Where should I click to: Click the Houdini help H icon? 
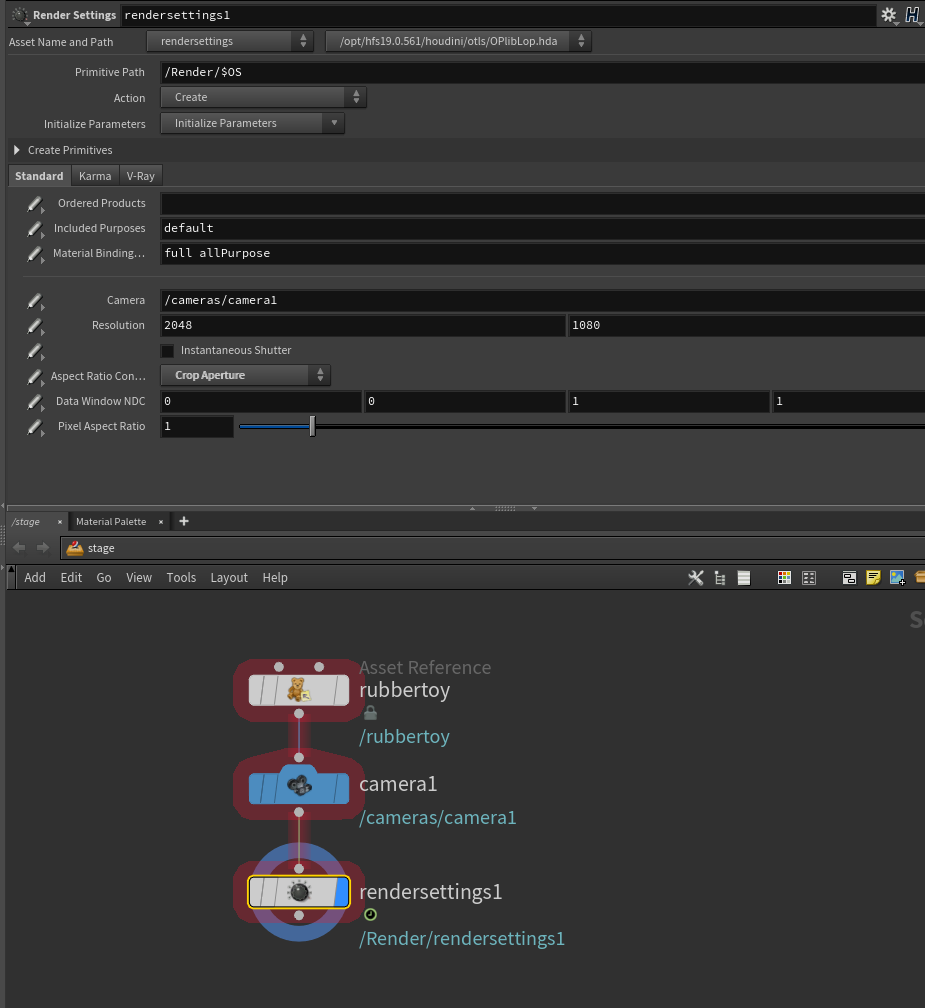point(912,15)
